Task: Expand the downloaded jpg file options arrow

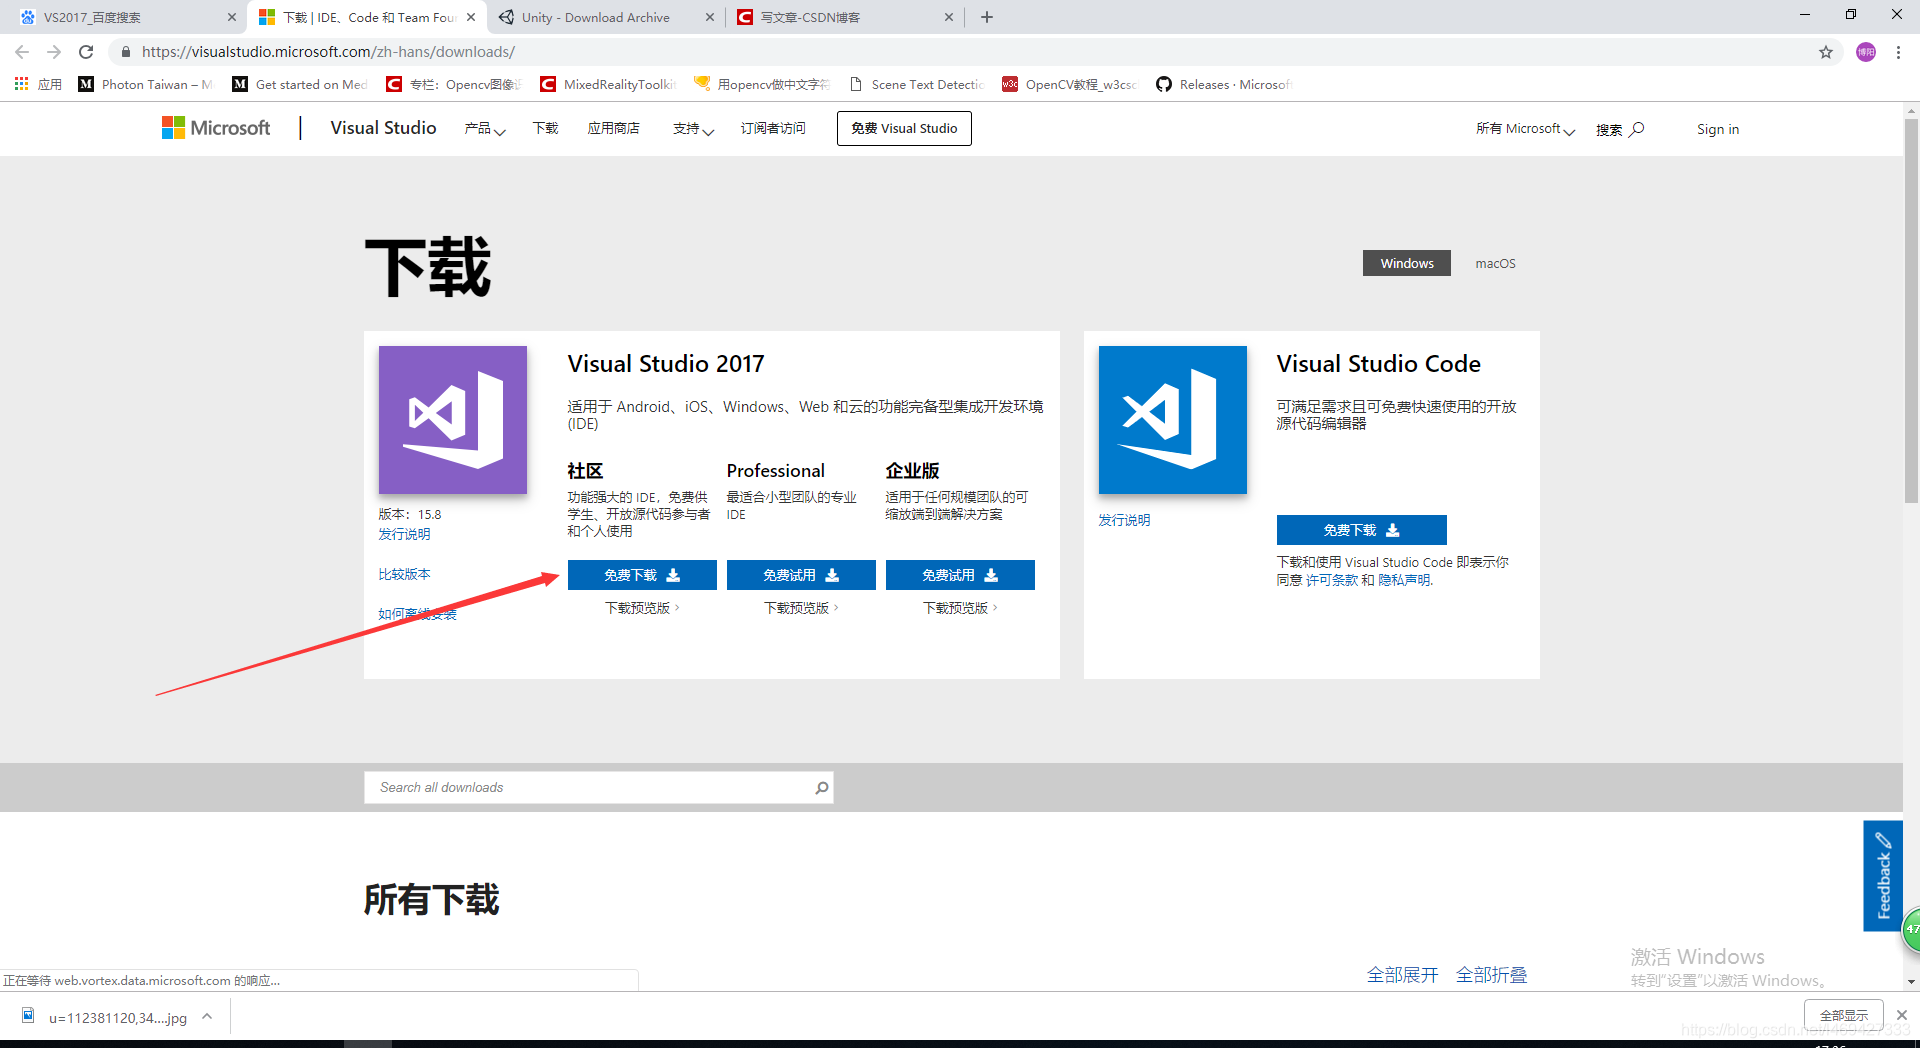Action: (207, 1017)
